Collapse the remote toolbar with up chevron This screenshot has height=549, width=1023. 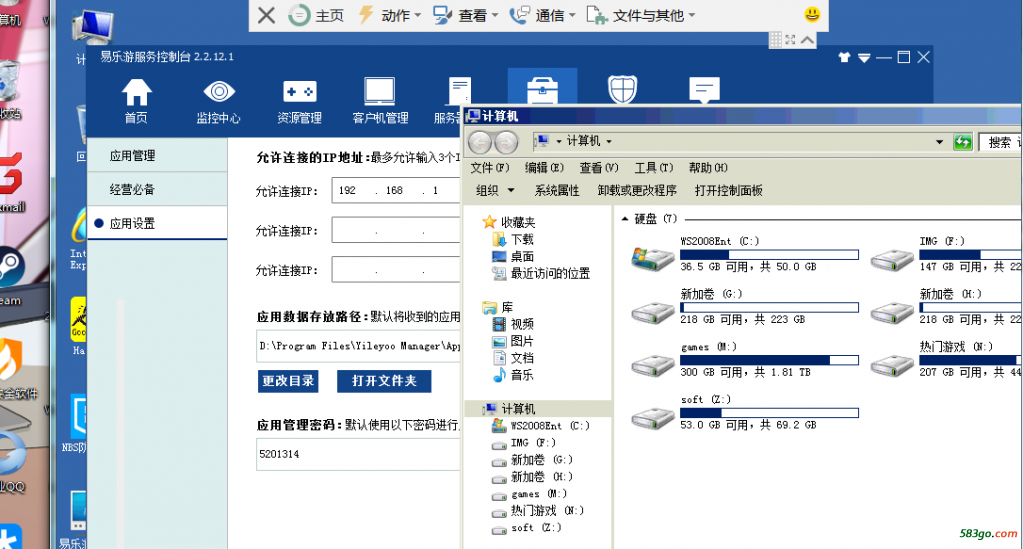pos(807,40)
